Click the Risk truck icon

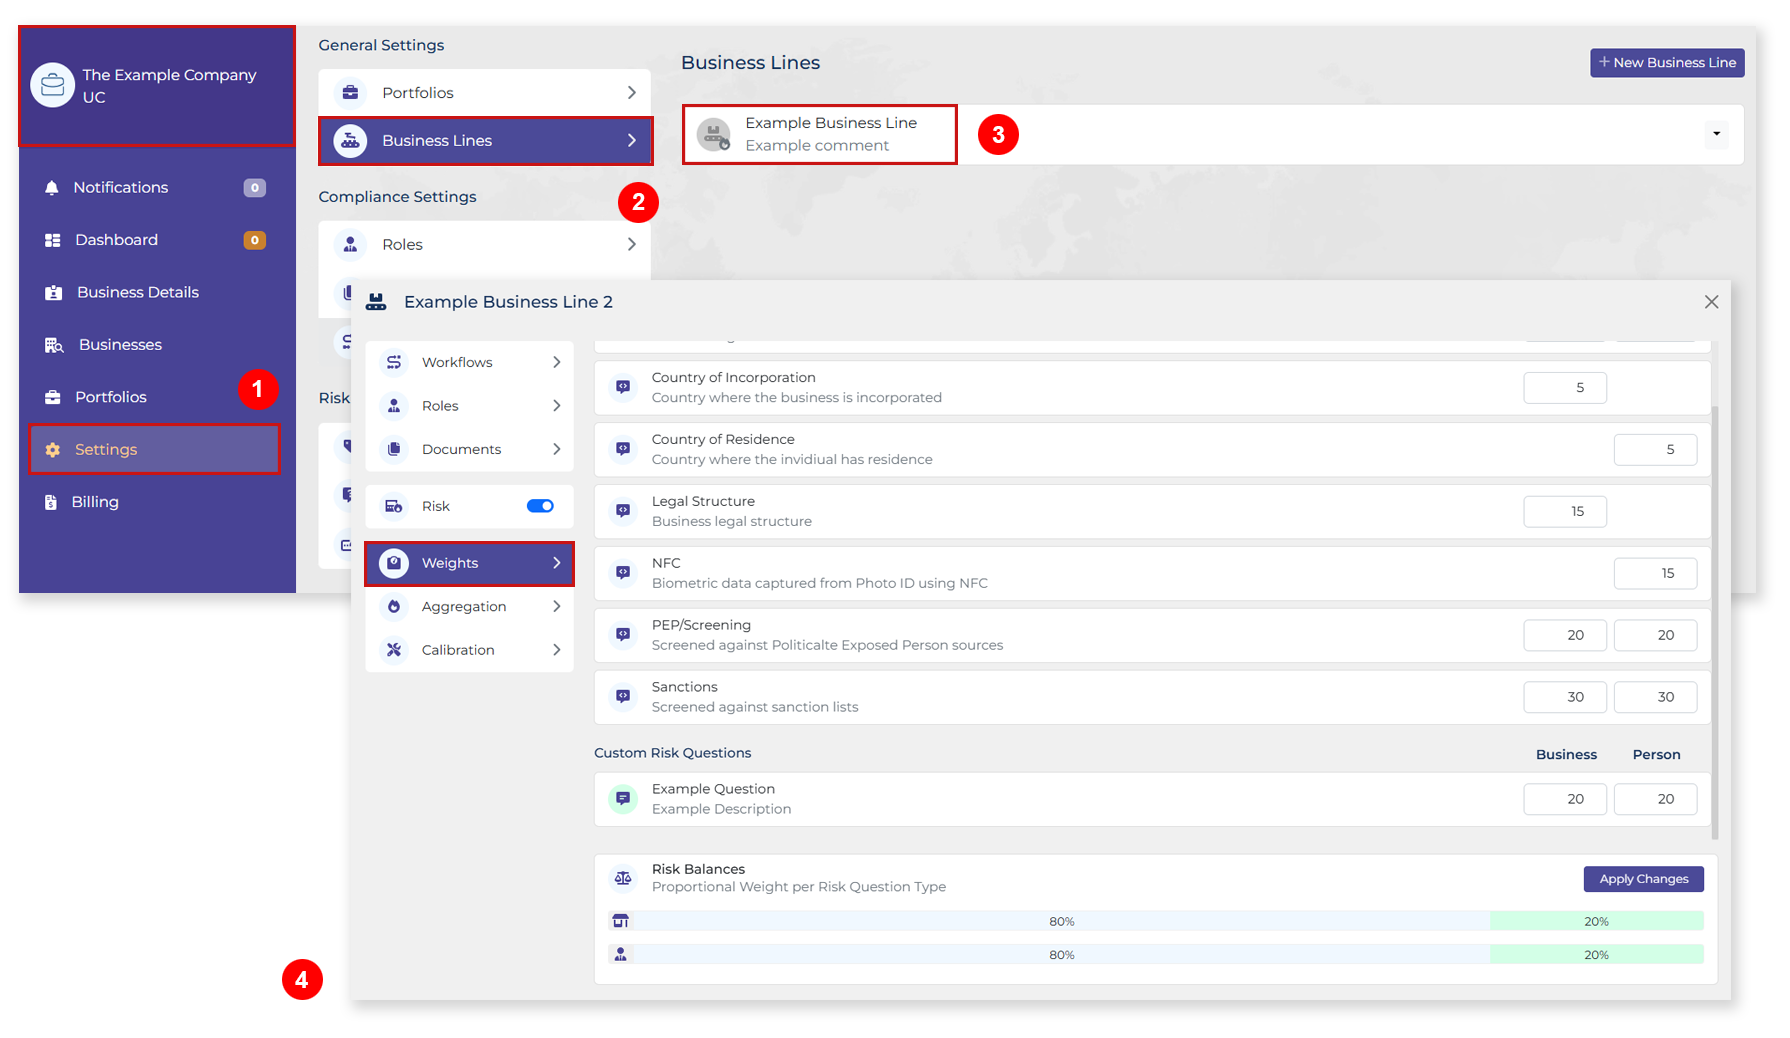tap(394, 506)
